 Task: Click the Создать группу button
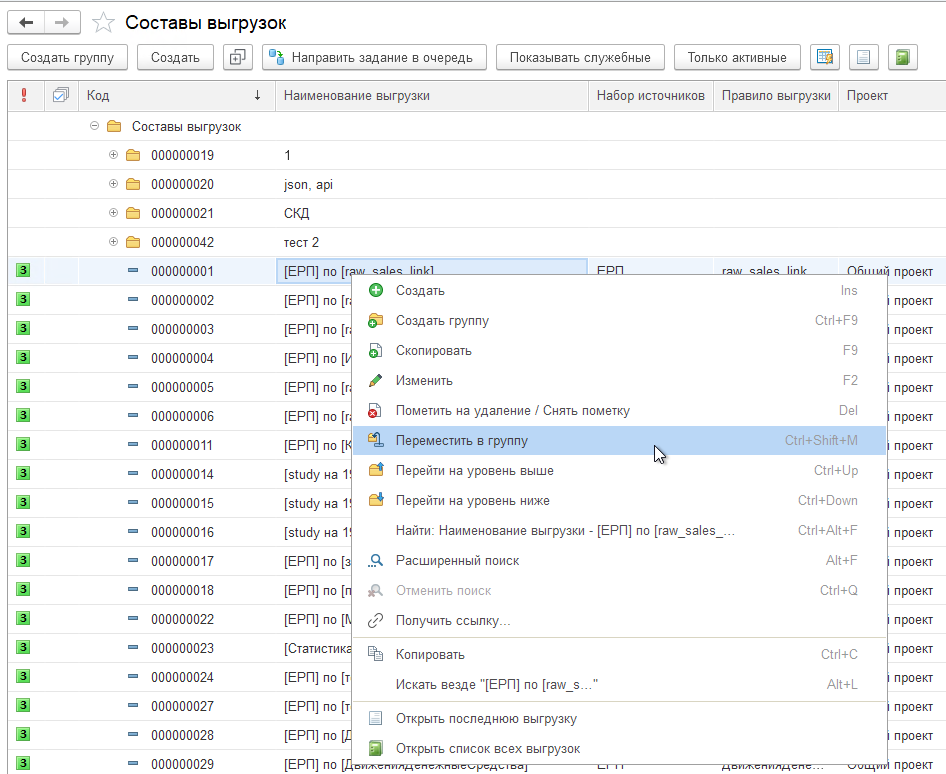coord(67,57)
